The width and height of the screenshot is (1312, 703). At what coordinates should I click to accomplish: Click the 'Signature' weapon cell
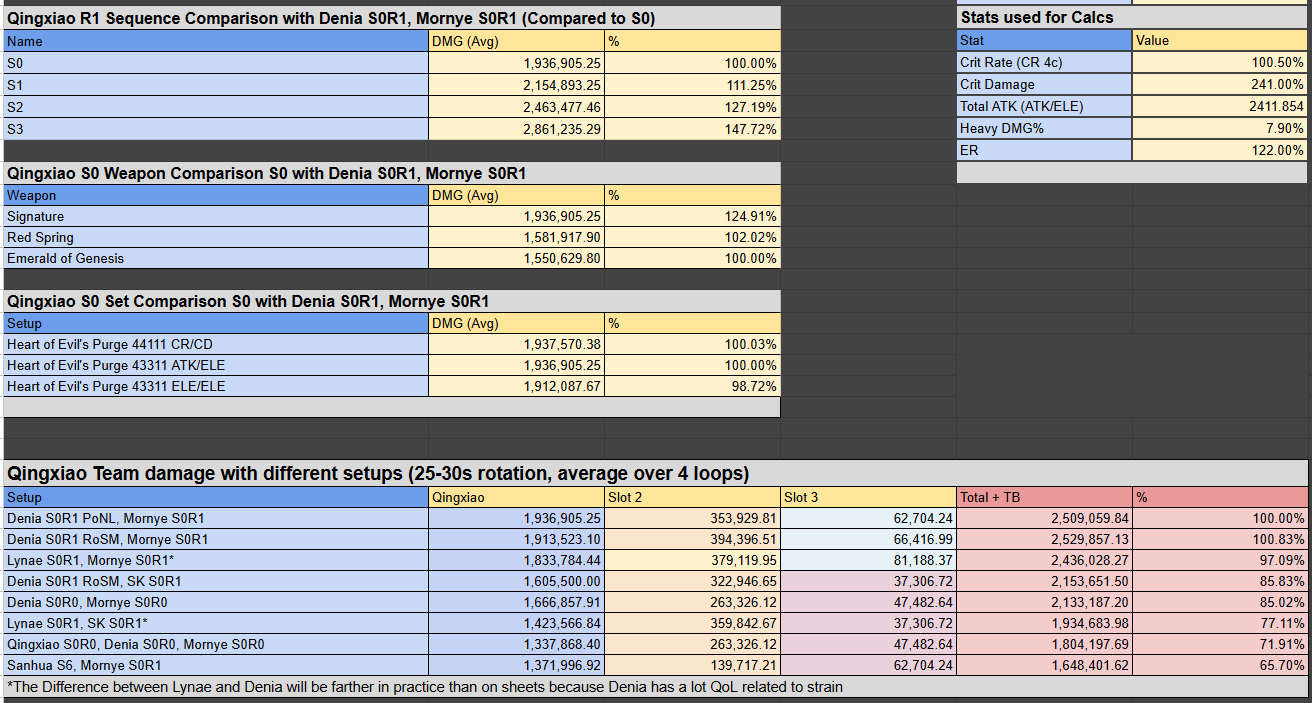[216, 216]
